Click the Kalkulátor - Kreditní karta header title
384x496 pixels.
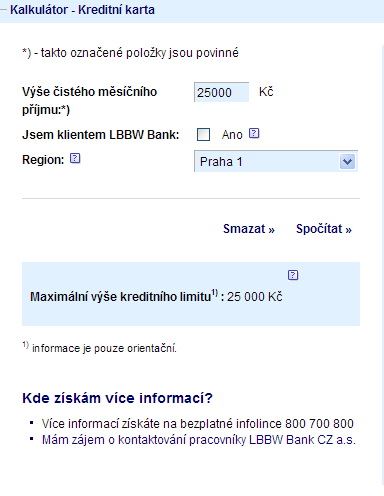[82, 10]
